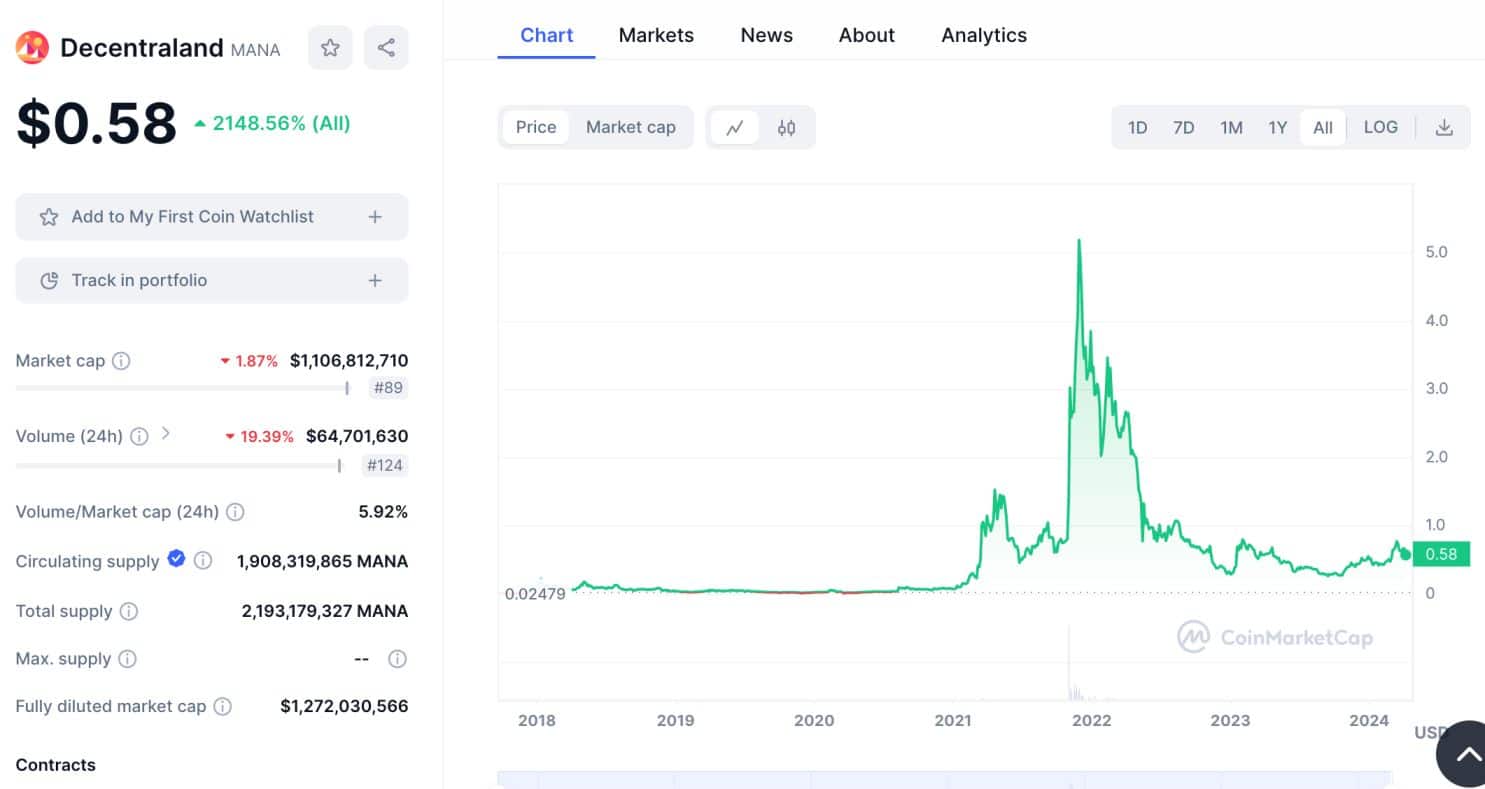Open the News tab
The height and width of the screenshot is (789, 1485).
767,35
